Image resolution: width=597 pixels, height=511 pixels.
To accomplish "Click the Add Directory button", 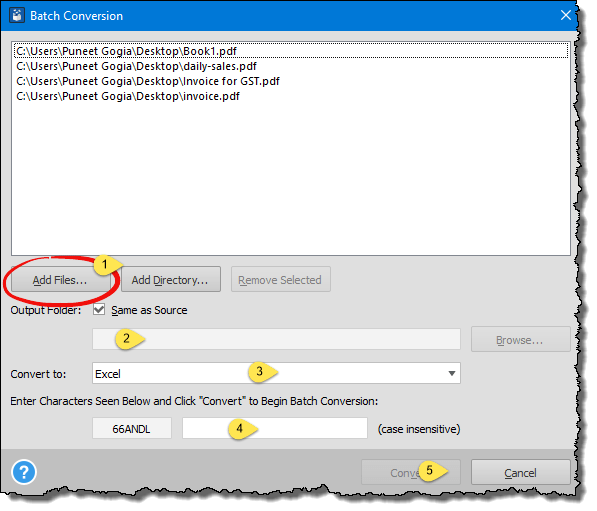I will click(x=171, y=279).
